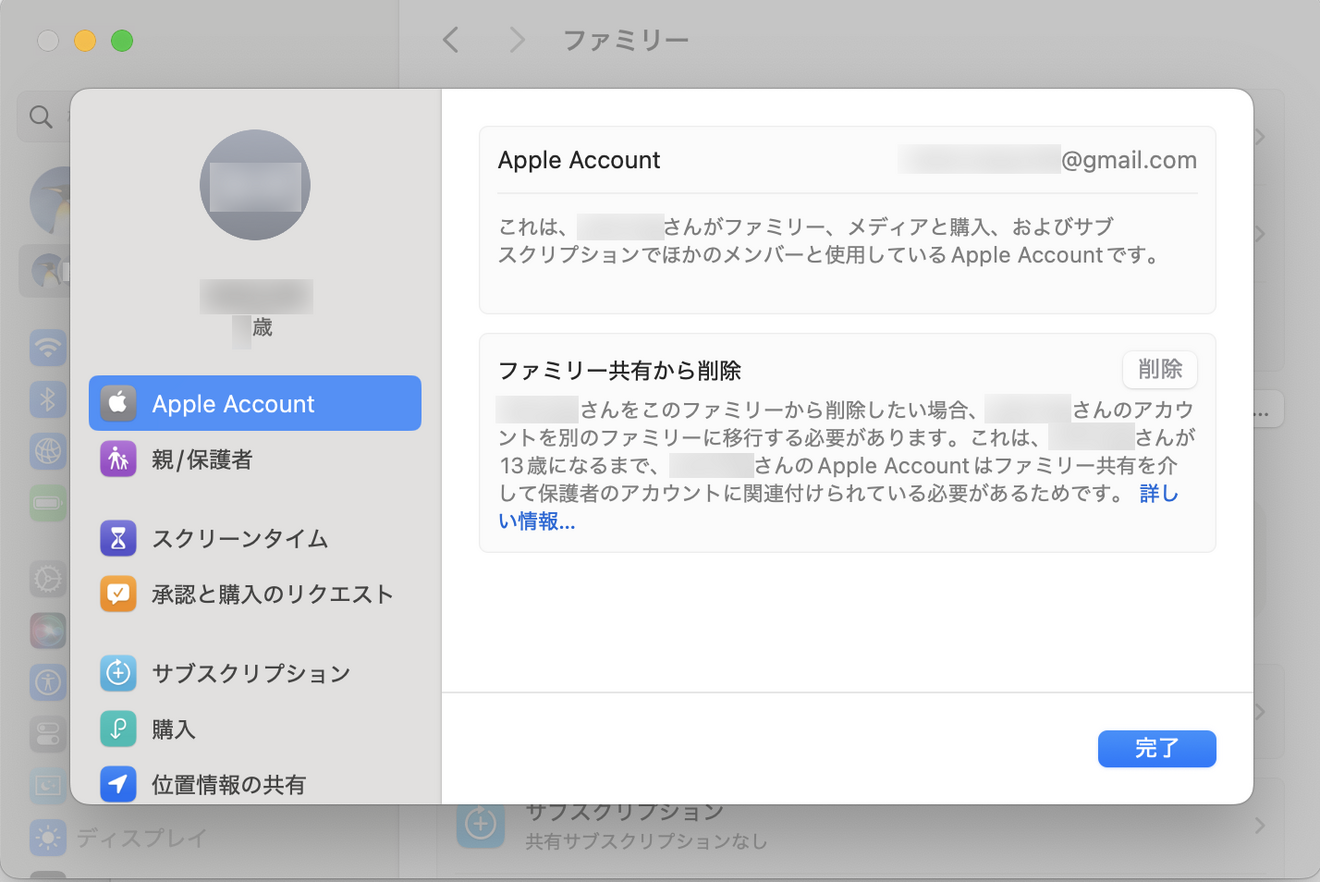The width and height of the screenshot is (1320, 882).
Task: Click the green purchases icon
Action: click(118, 729)
